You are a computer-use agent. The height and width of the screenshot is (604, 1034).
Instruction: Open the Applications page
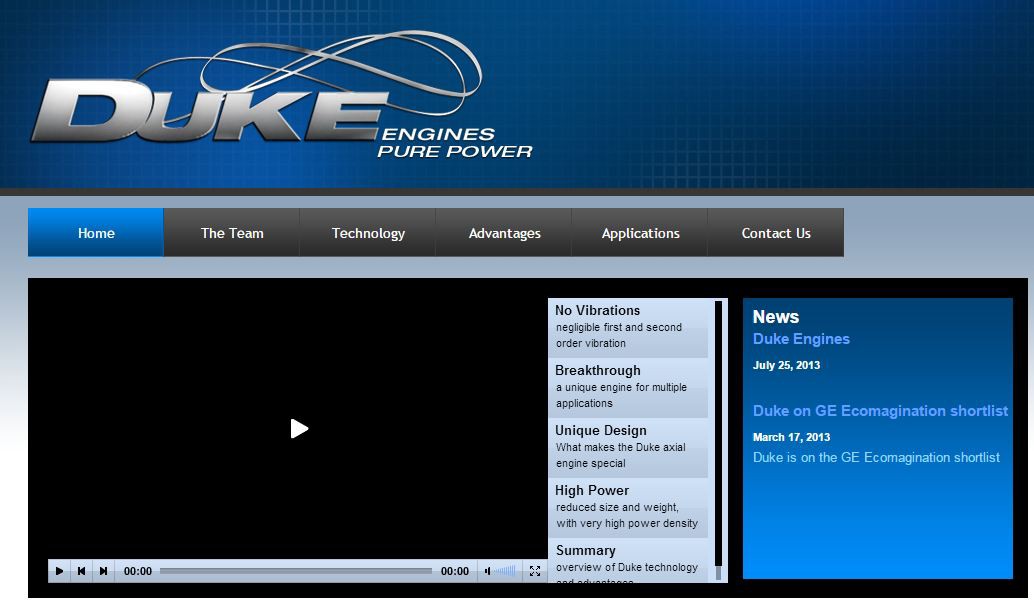tap(640, 233)
